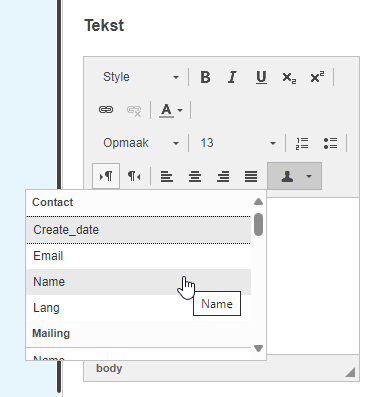The image size is (371, 397).
Task: Toggle bold formatting
Action: pos(205,77)
